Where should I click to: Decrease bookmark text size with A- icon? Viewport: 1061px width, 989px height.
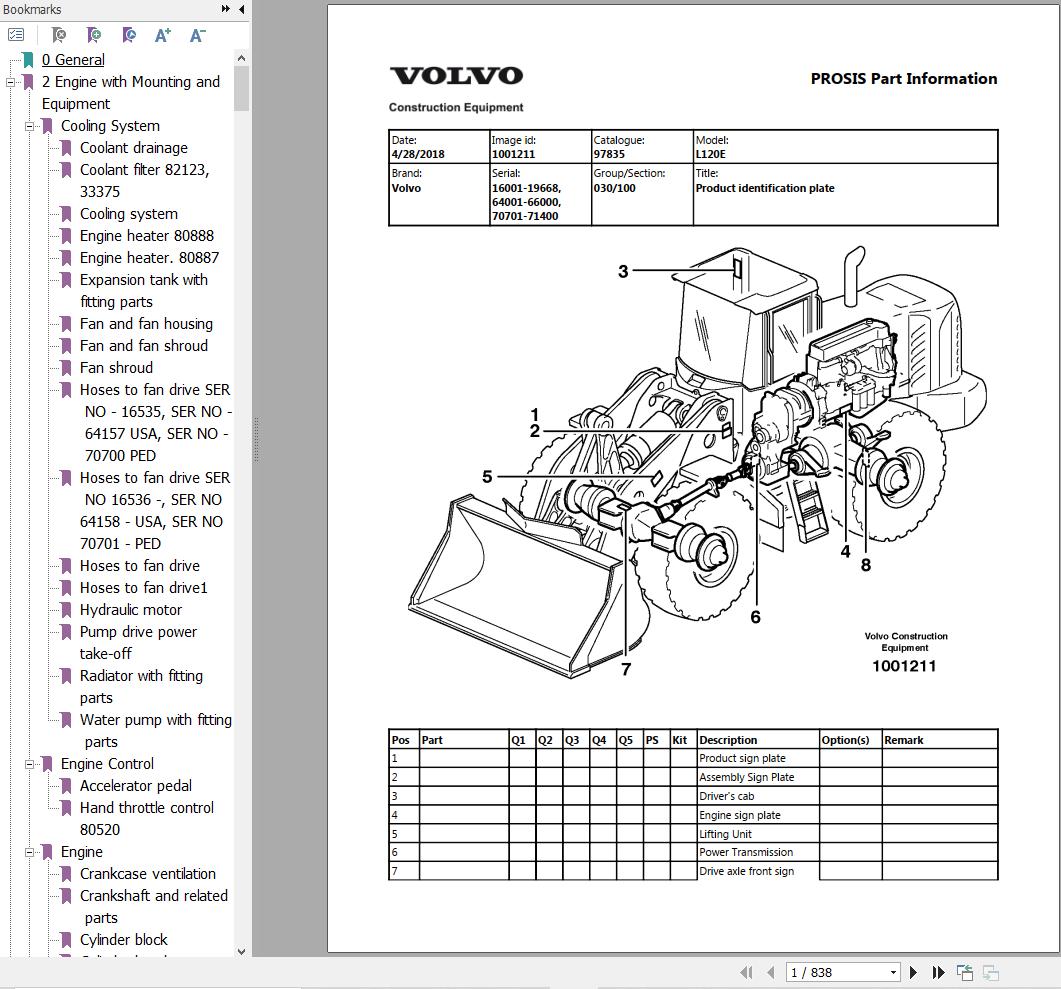click(x=197, y=33)
